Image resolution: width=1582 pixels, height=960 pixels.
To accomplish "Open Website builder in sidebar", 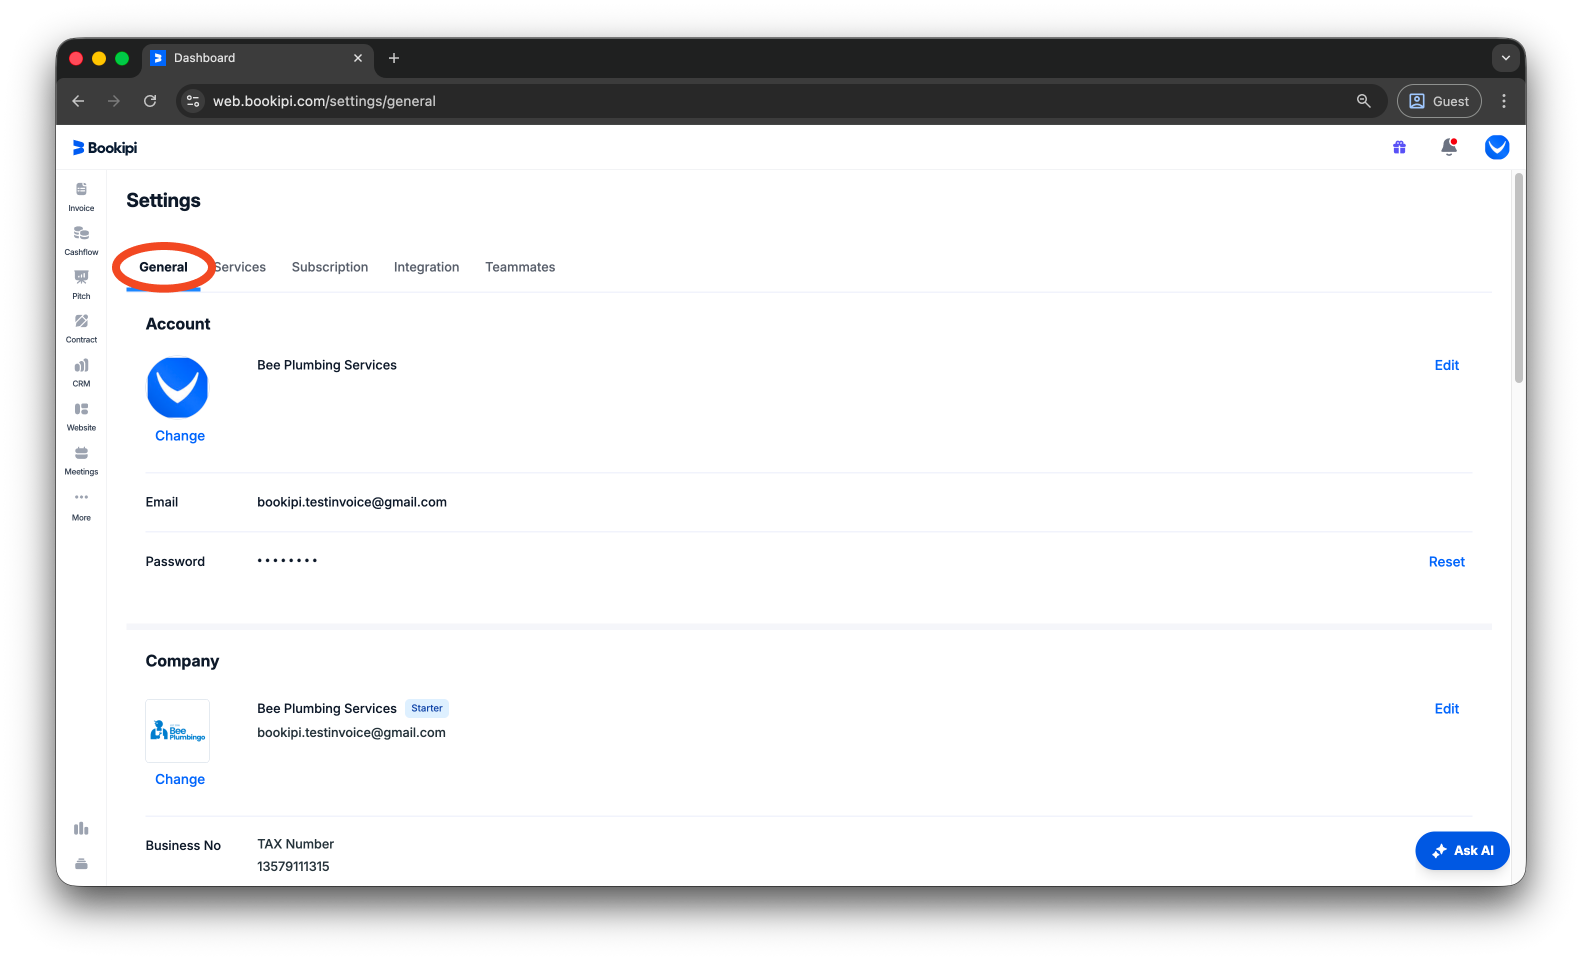I will [x=81, y=416].
